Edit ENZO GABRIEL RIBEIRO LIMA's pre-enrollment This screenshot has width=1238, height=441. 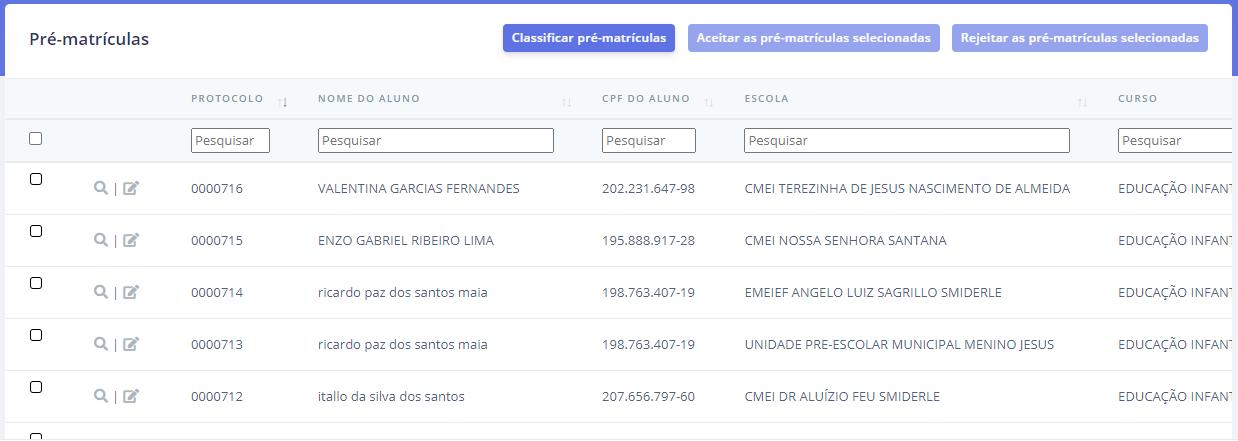[131, 240]
